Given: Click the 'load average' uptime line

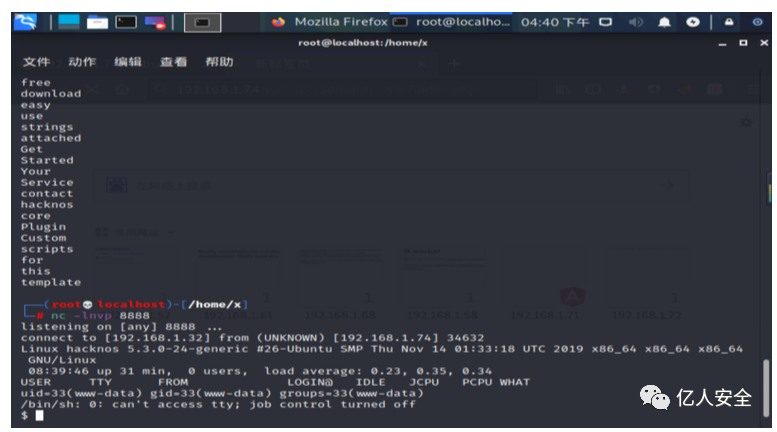Looking at the screenshot, I should coord(260,371).
